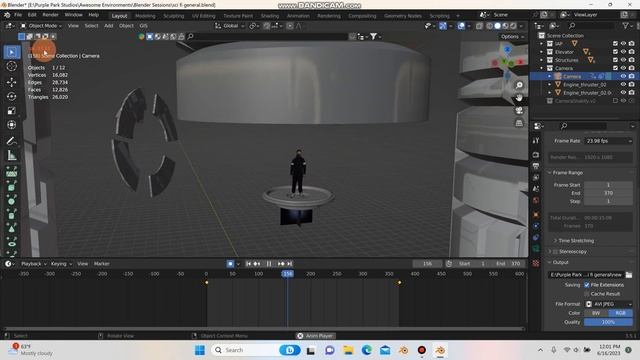Jump to first frame in timeline
This screenshot has width=640, height=360.
[x=248, y=264]
